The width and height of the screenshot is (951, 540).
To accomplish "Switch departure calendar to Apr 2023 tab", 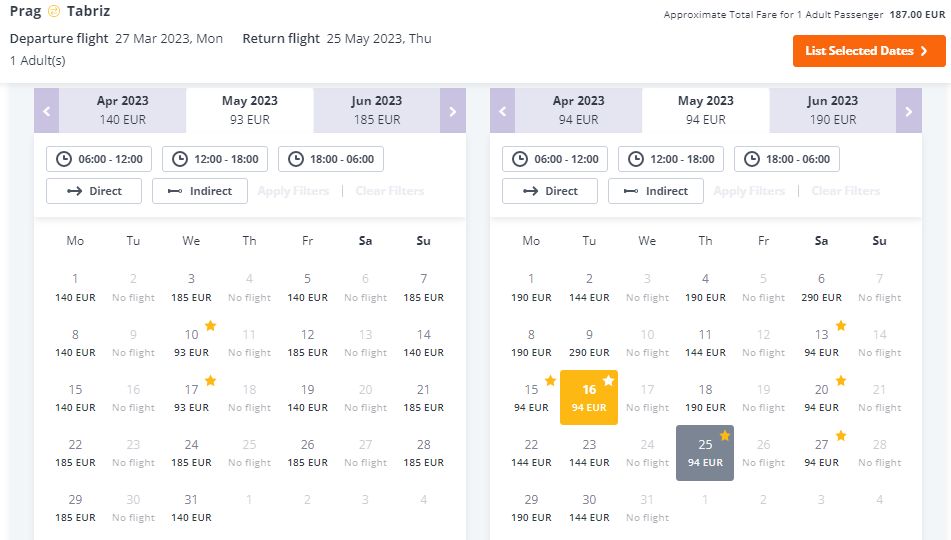I will coord(123,110).
